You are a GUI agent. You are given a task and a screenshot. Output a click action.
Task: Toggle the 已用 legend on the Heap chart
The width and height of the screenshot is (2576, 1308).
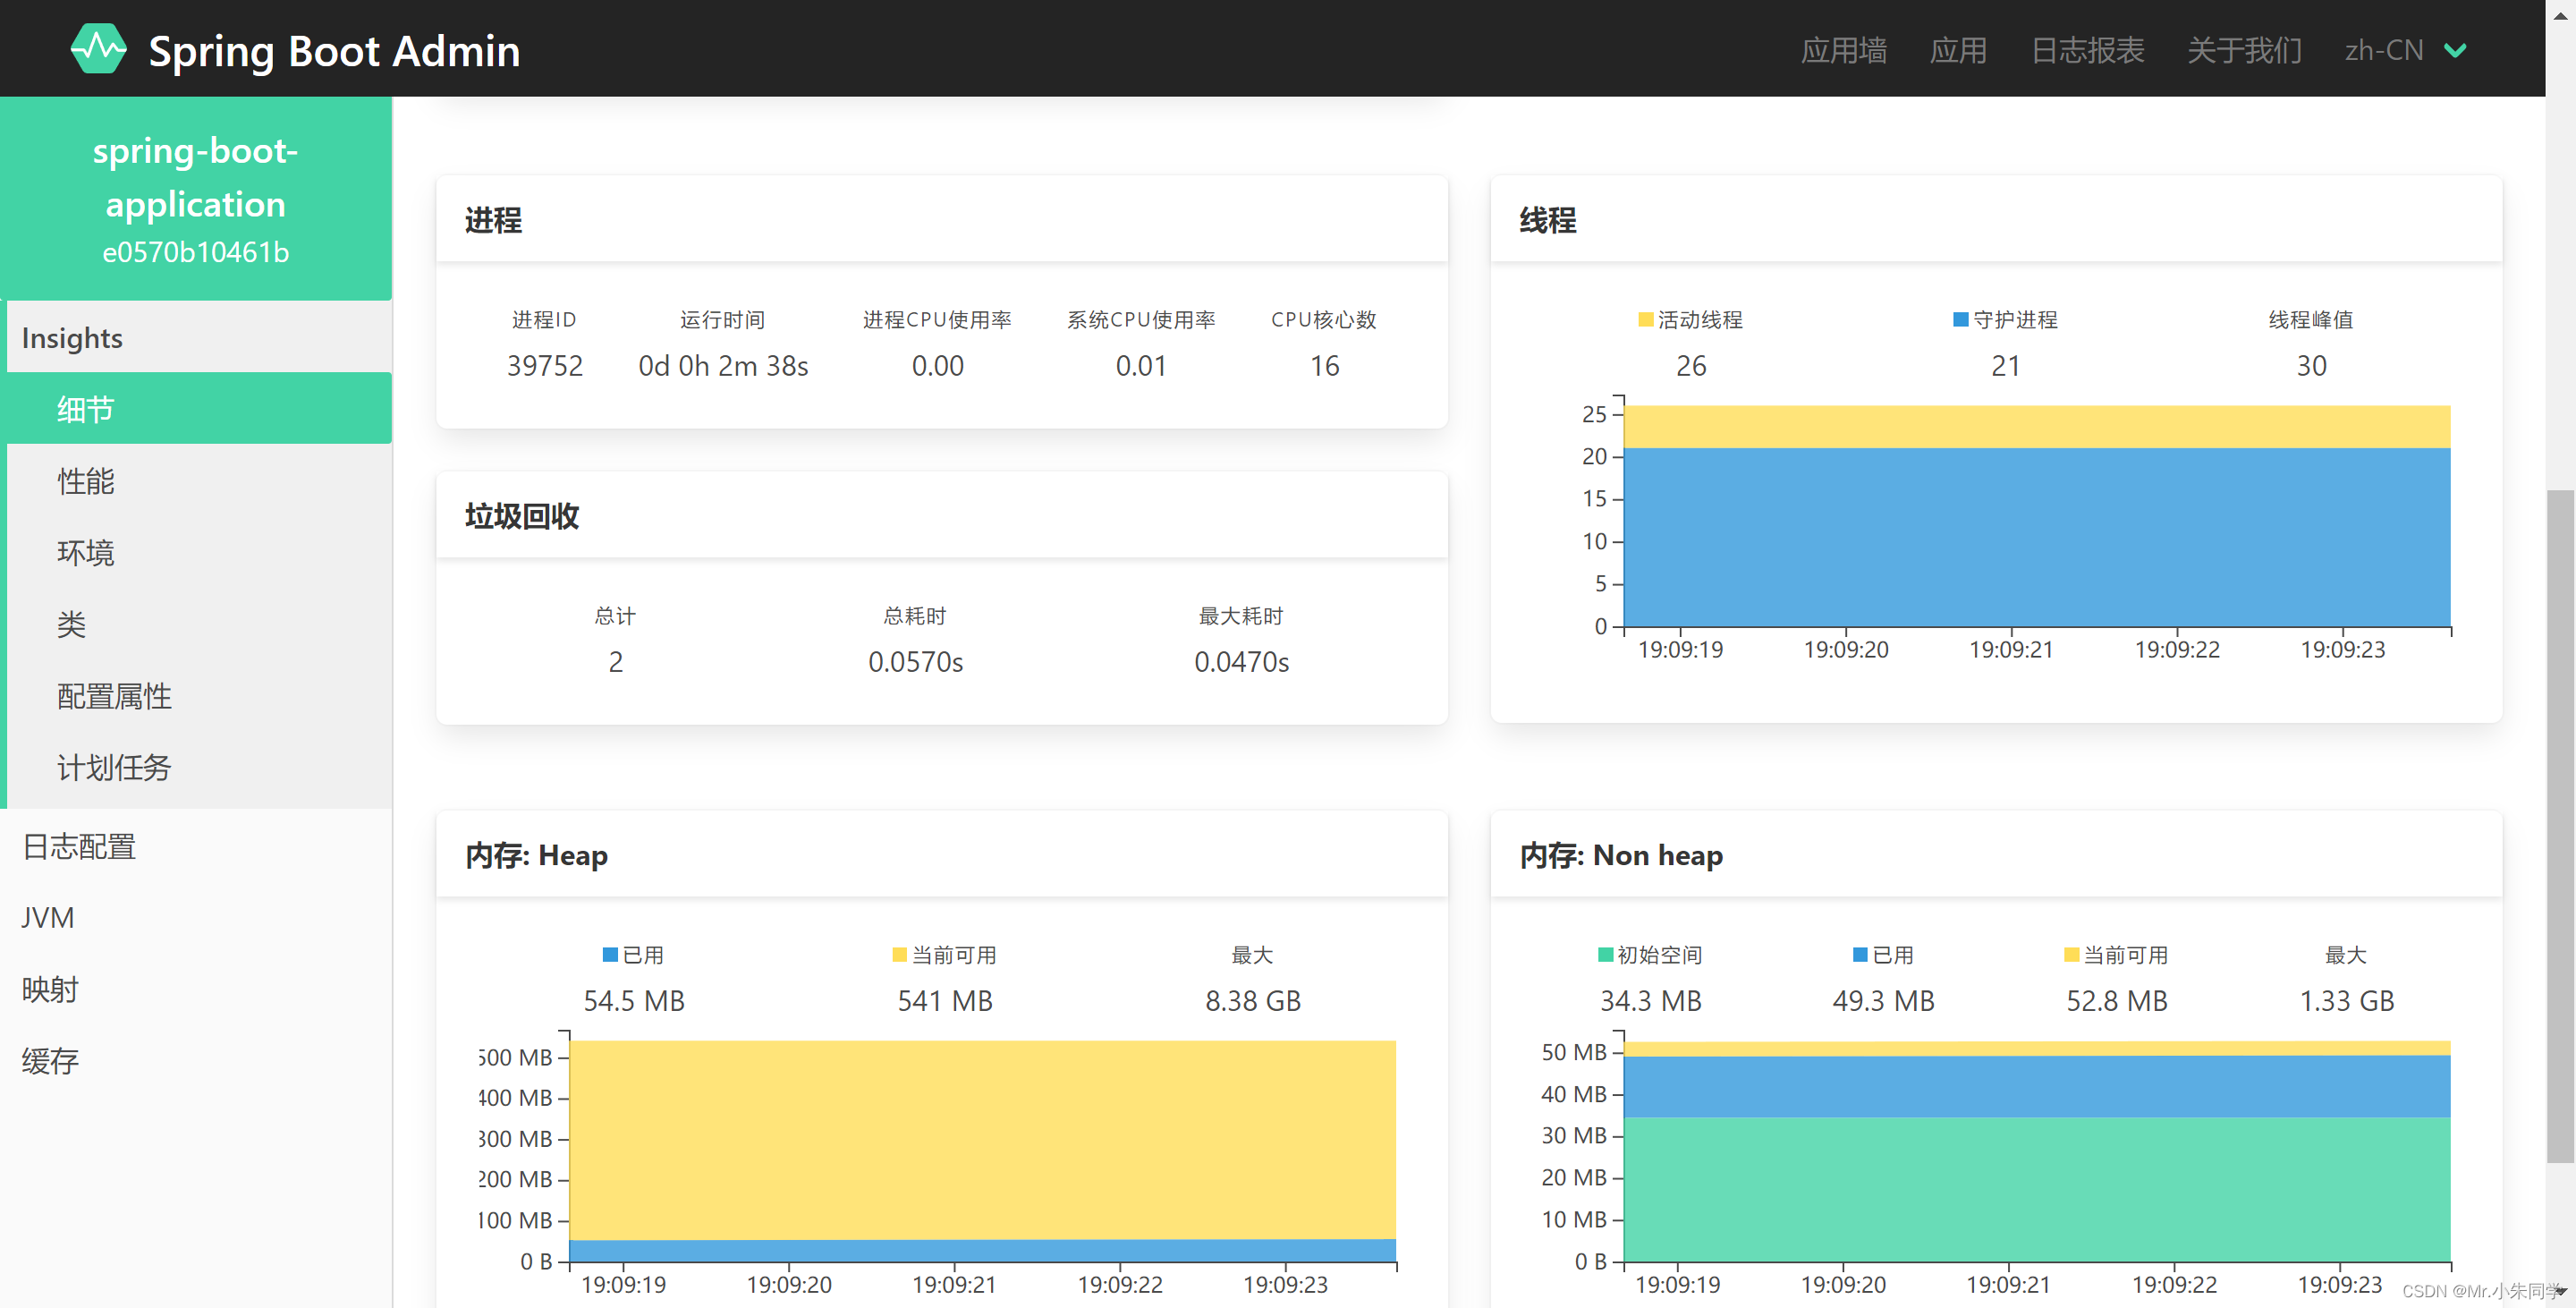(x=633, y=955)
